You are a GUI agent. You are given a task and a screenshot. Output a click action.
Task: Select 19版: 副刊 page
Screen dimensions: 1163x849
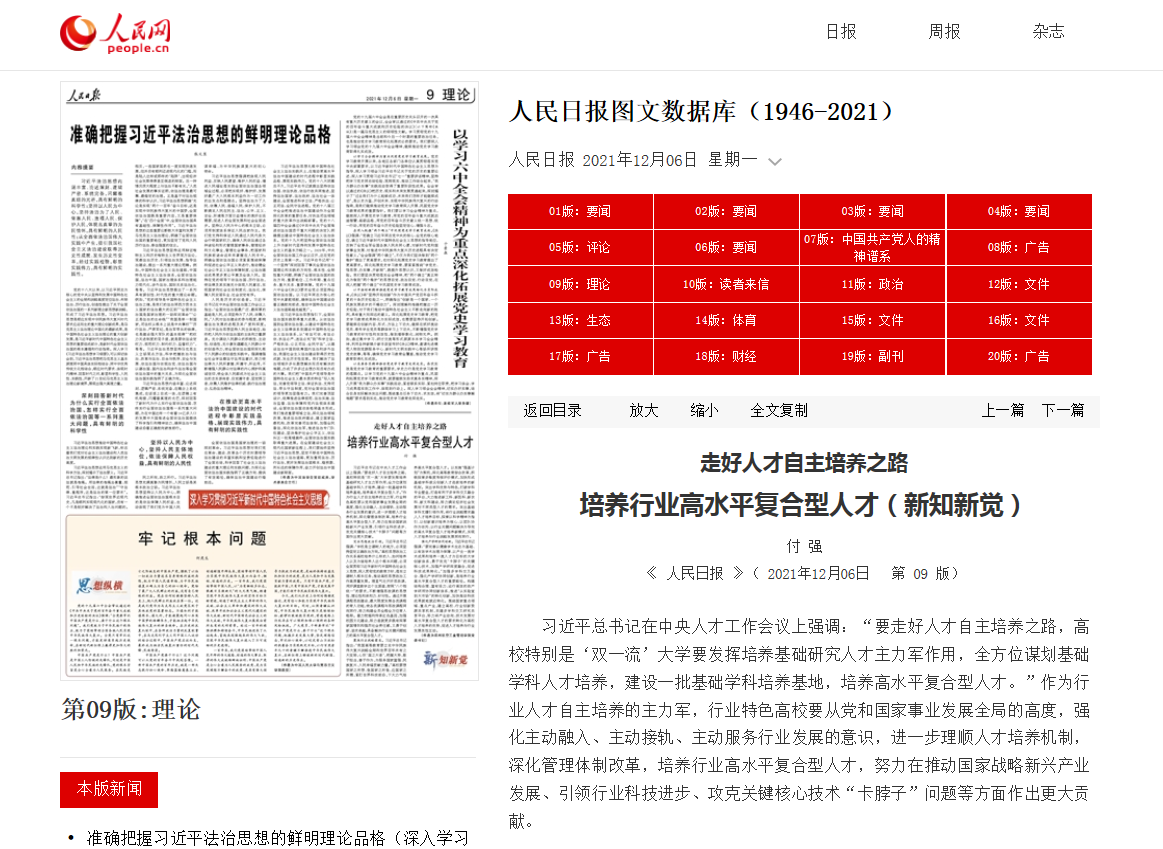(x=872, y=356)
